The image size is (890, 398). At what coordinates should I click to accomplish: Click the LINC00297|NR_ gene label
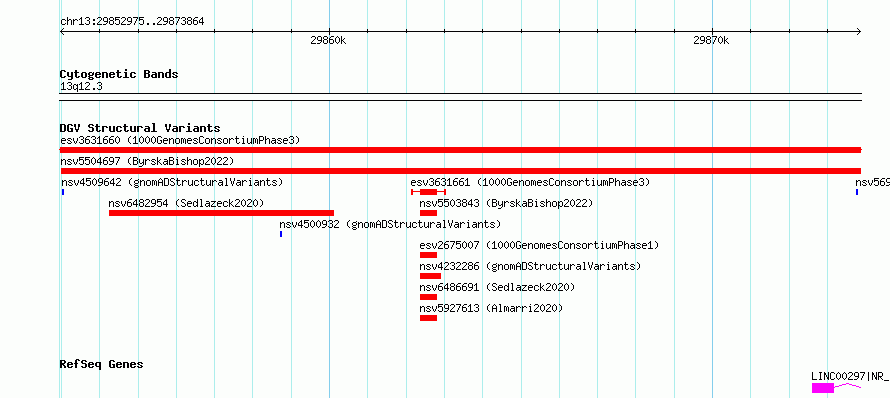point(851,376)
